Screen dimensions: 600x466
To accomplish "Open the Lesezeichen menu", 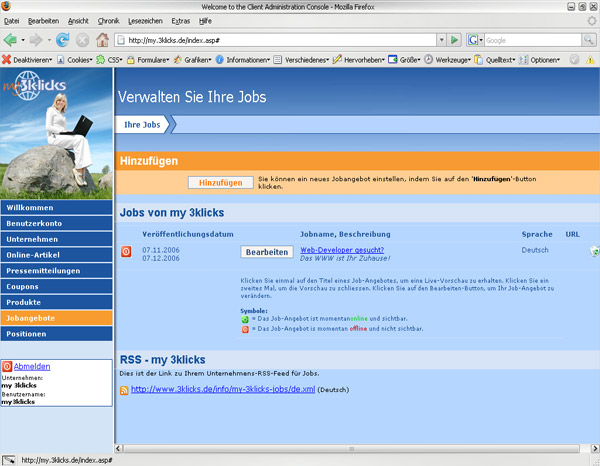I will click(145, 21).
